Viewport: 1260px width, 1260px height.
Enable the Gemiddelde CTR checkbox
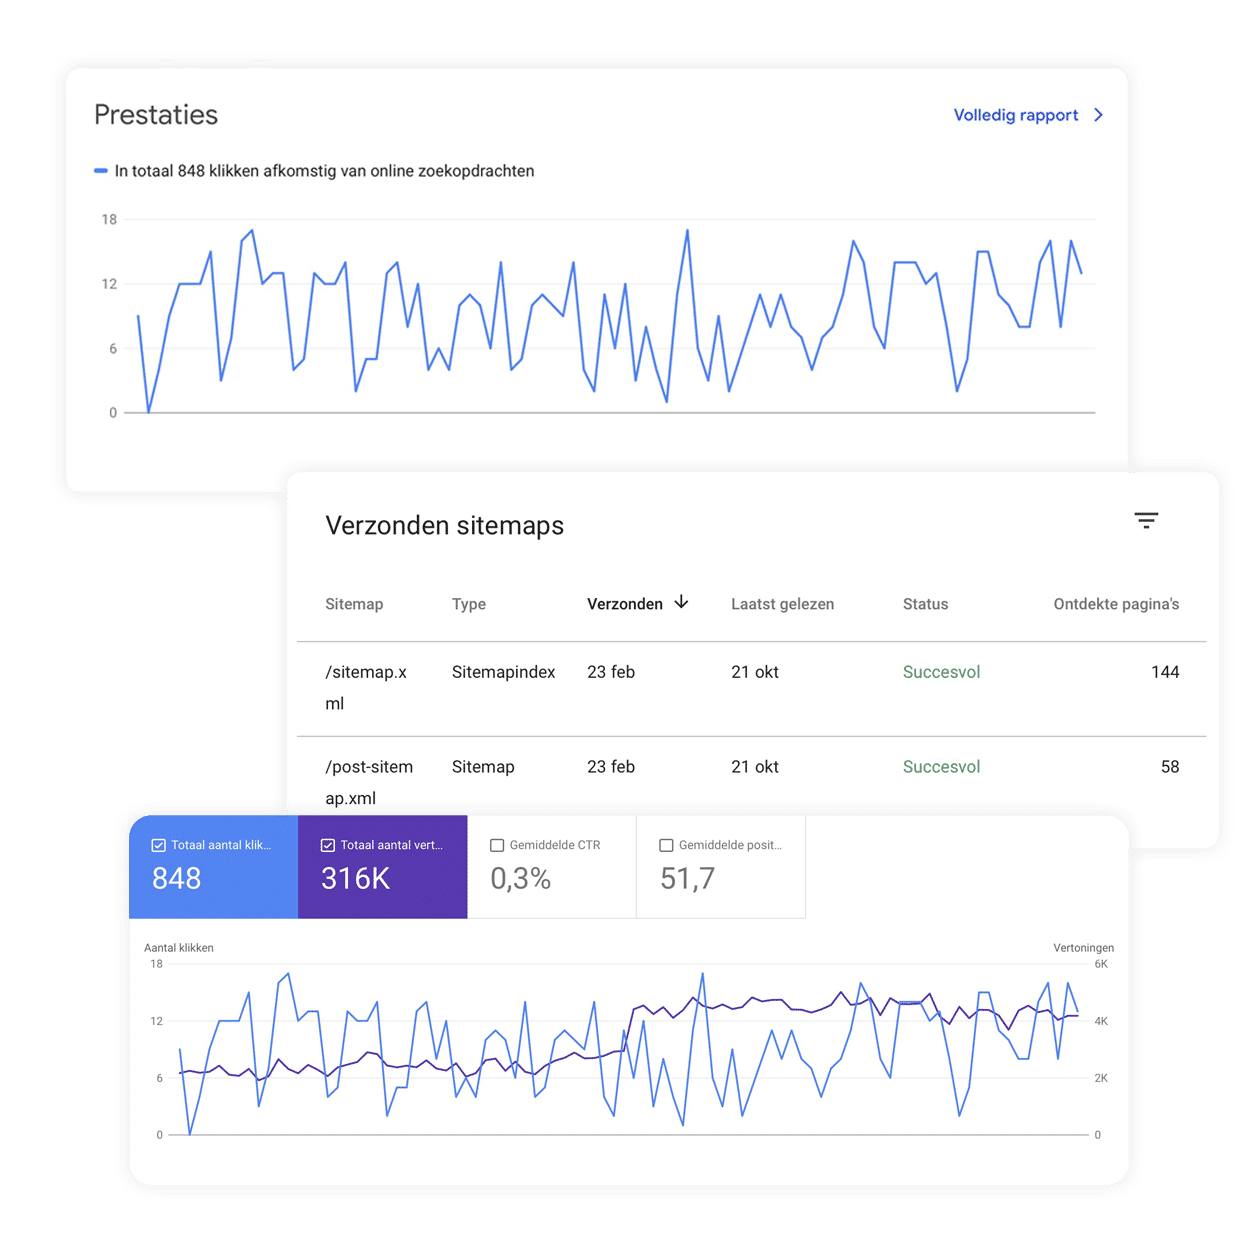tap(497, 845)
